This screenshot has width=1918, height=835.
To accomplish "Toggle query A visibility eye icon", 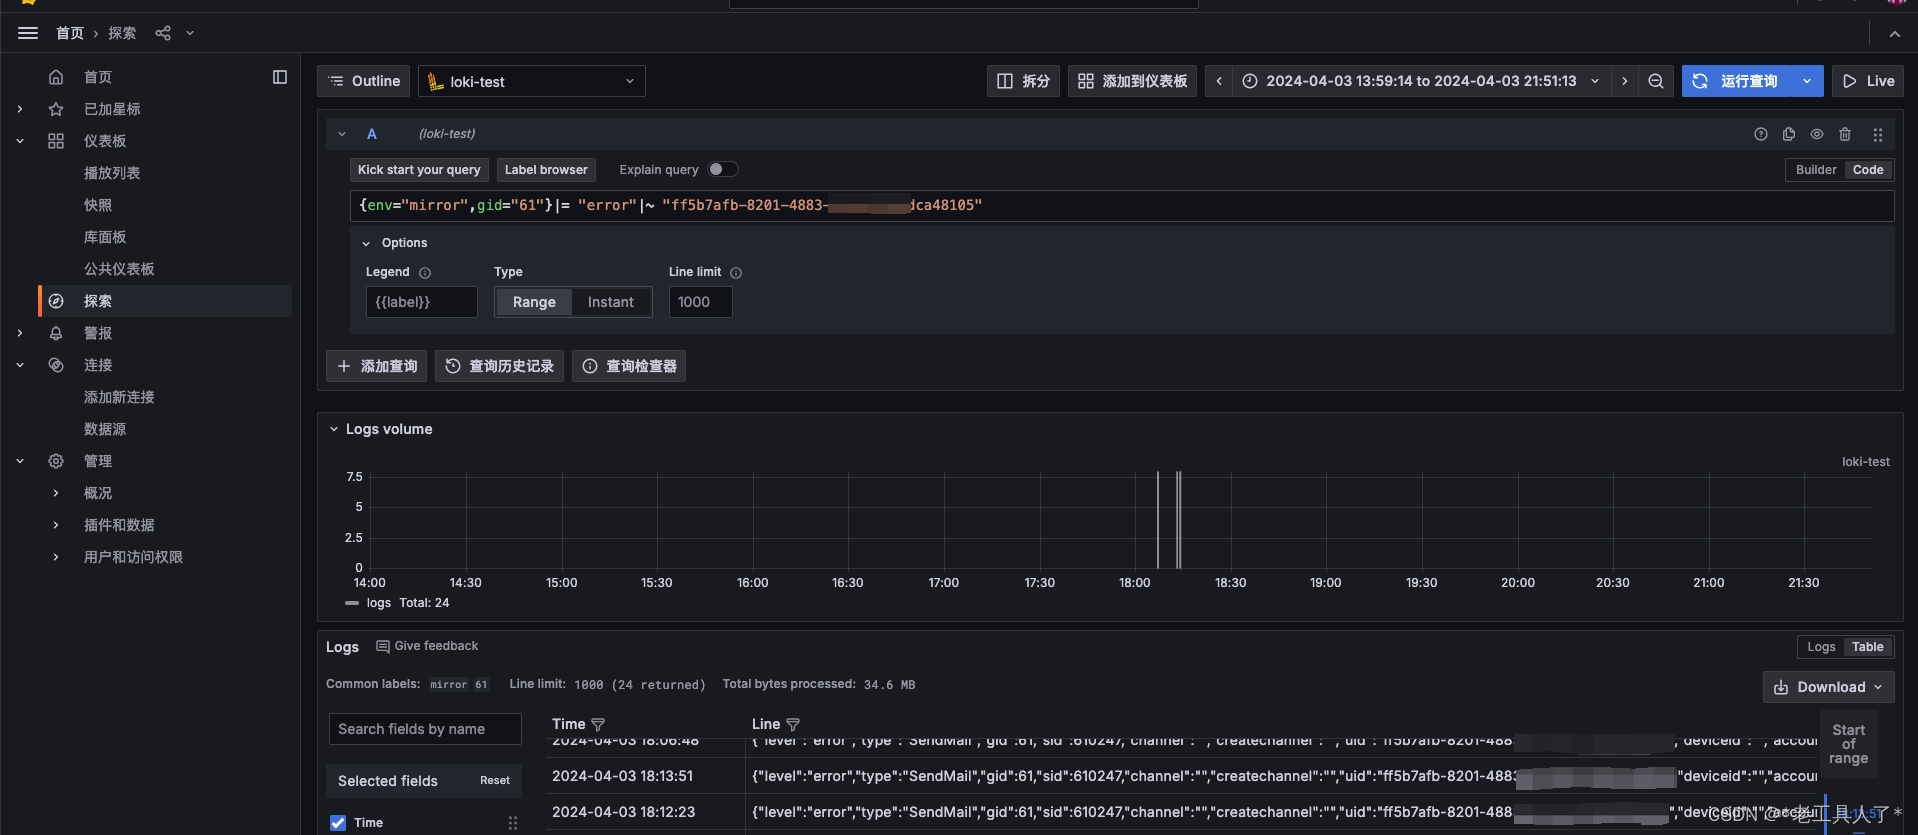I will (1817, 134).
